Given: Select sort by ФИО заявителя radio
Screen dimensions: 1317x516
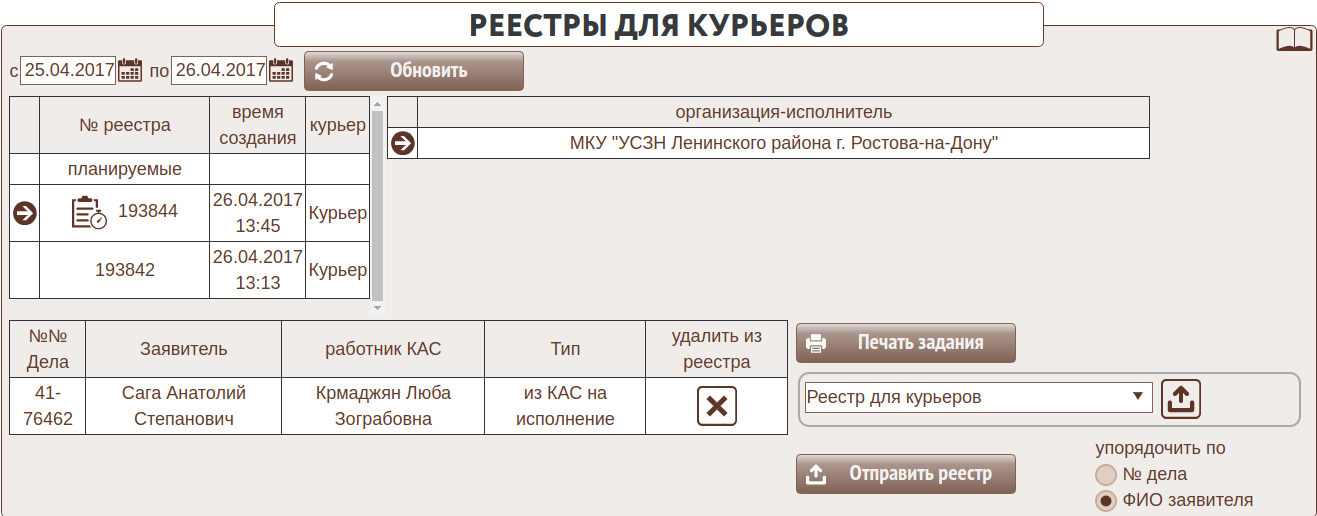Looking at the screenshot, I should [1105, 501].
